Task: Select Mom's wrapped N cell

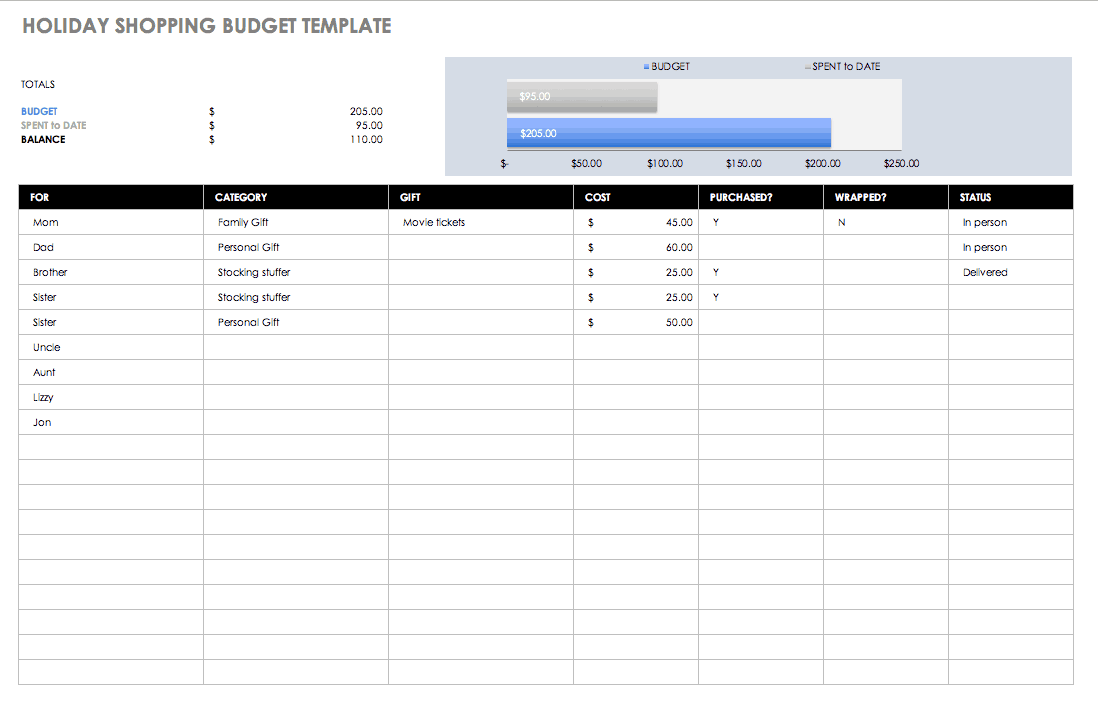Action: (x=886, y=222)
